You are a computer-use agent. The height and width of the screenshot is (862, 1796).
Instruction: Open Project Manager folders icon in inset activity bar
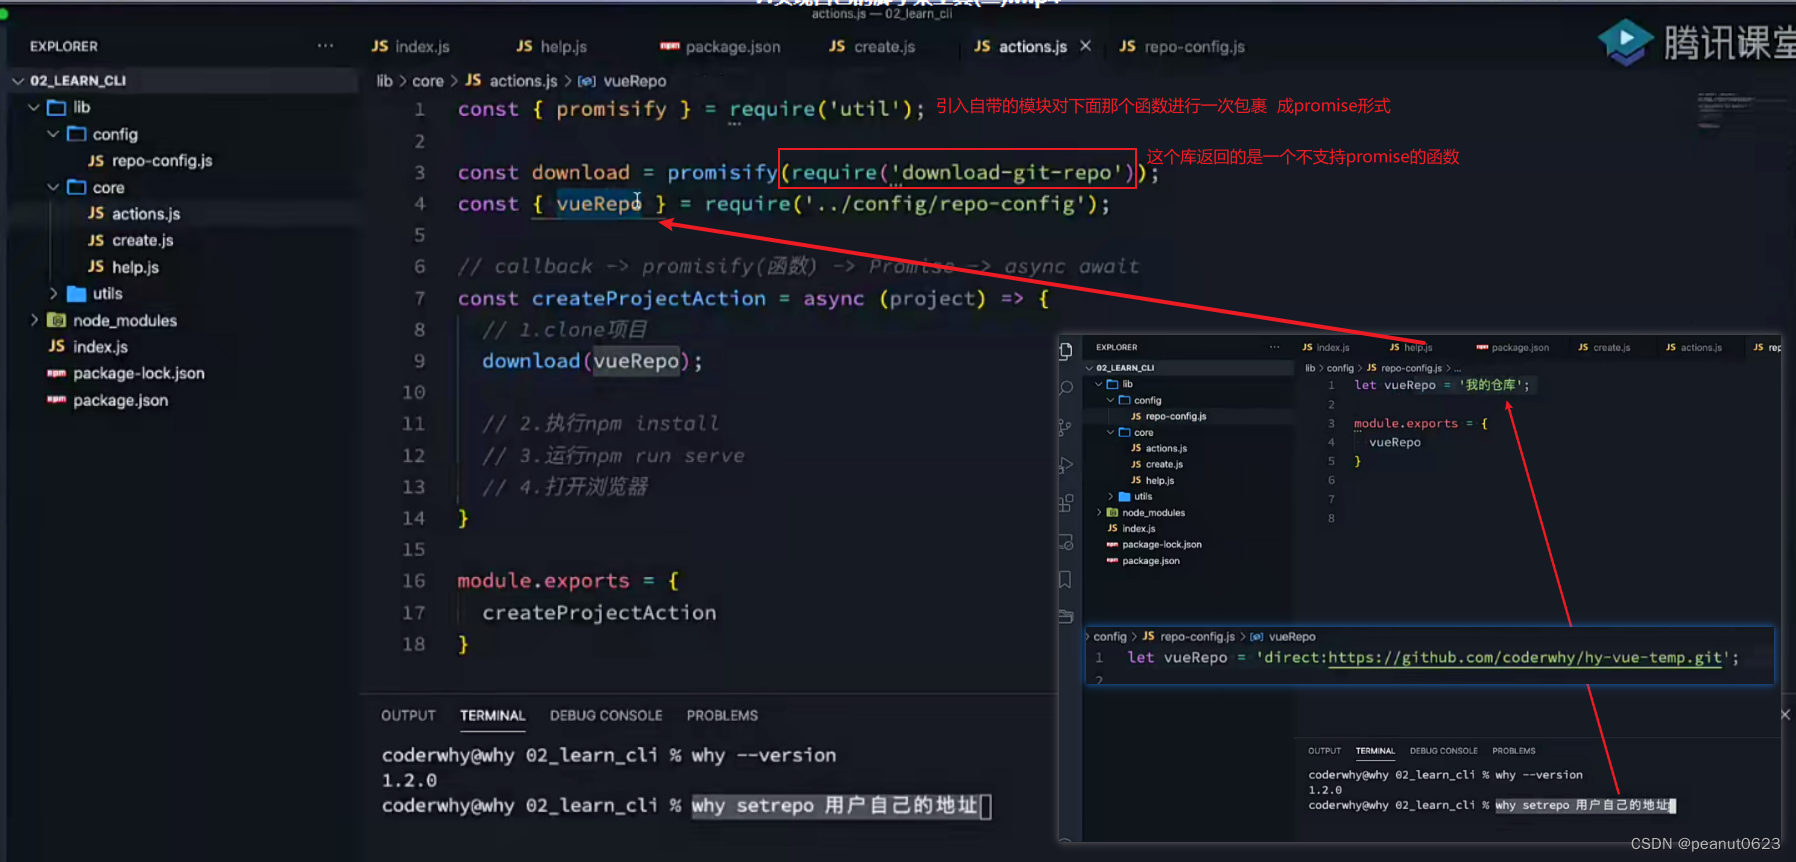click(x=1066, y=617)
